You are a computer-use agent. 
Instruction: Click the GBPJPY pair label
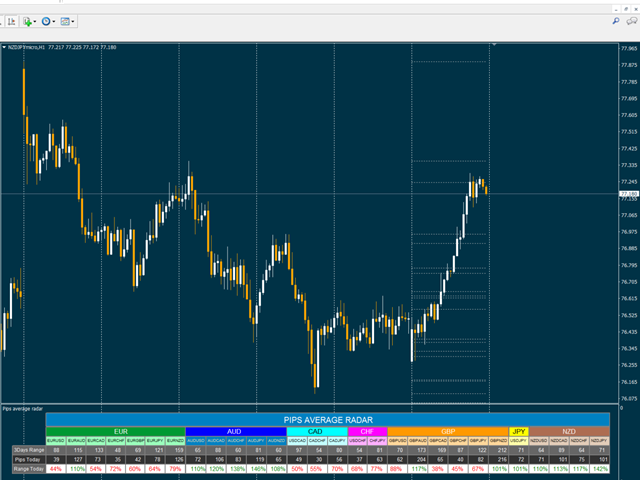(x=478, y=441)
